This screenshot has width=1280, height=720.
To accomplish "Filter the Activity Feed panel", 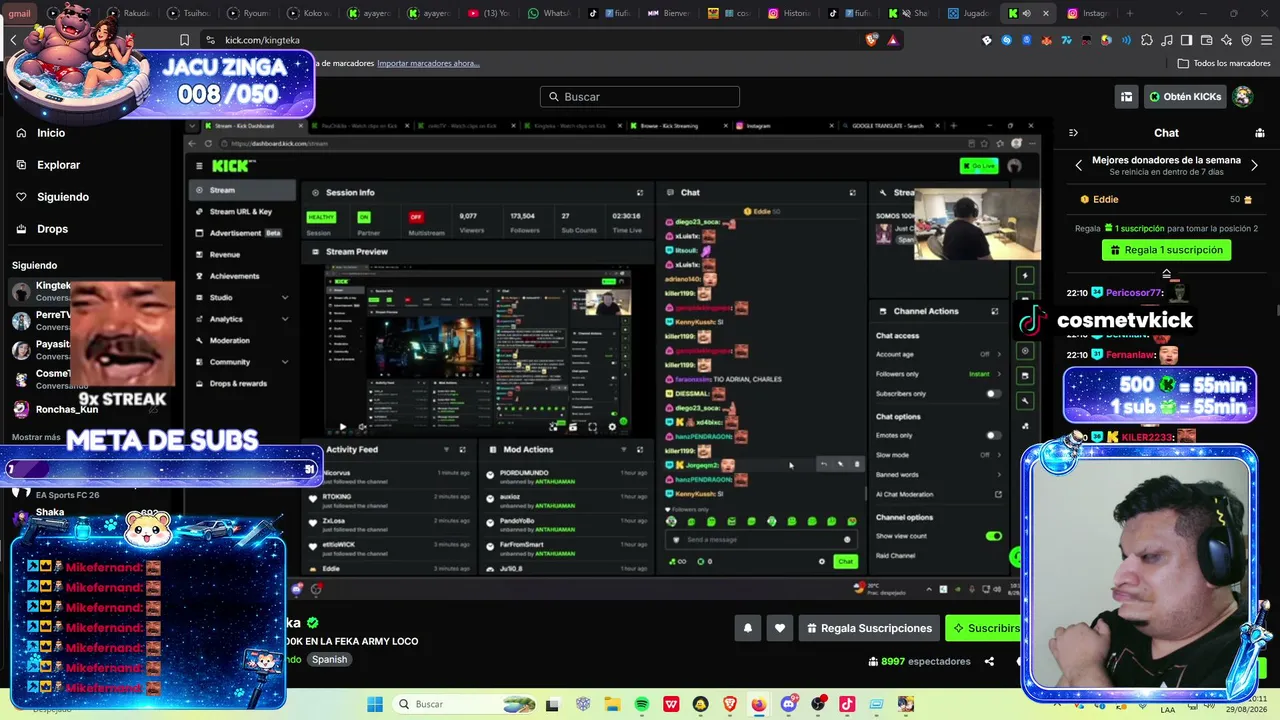I will point(445,450).
